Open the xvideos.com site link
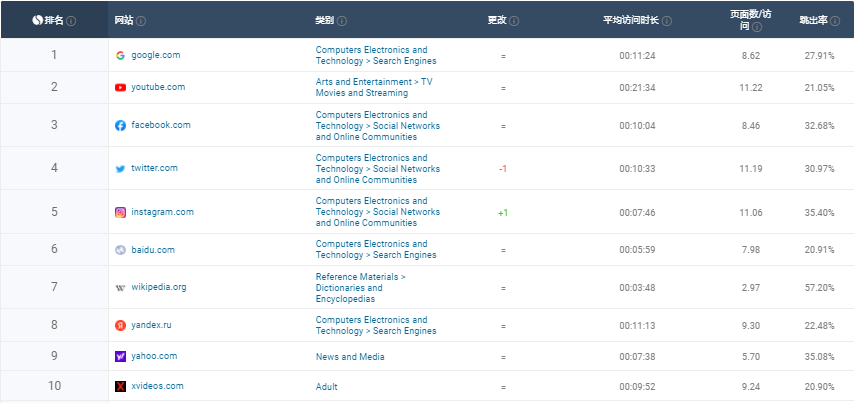 click(x=157, y=386)
